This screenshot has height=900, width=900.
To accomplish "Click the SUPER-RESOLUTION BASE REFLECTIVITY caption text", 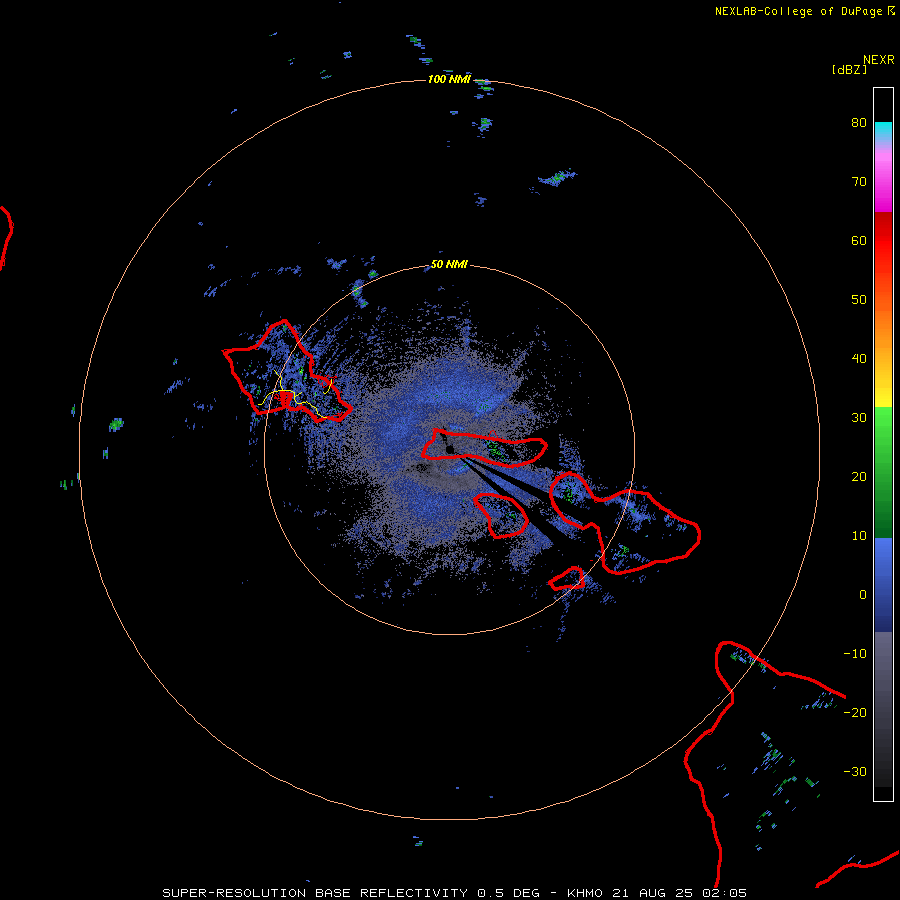I will [x=315, y=893].
